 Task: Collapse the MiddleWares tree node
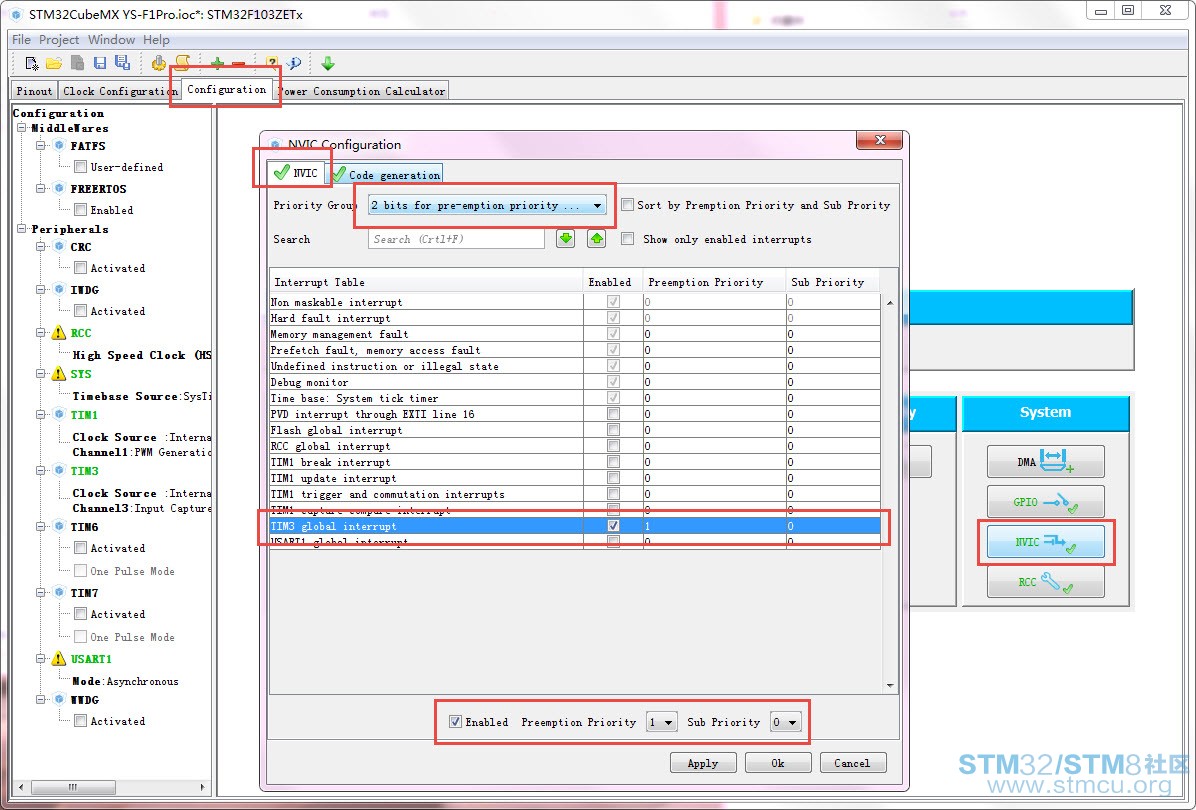22,128
